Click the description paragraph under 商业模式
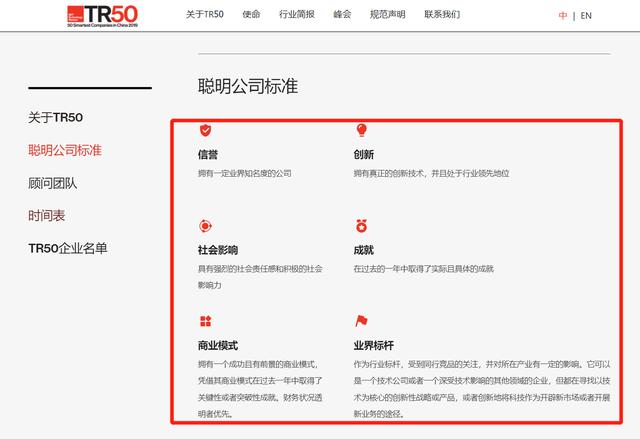Viewport: 640px width, 439px height. tap(260, 389)
